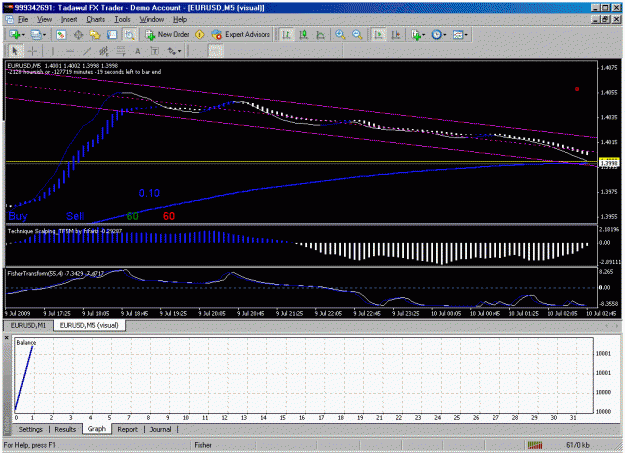
Task: Click the connection status bars icon
Action: tap(535, 445)
